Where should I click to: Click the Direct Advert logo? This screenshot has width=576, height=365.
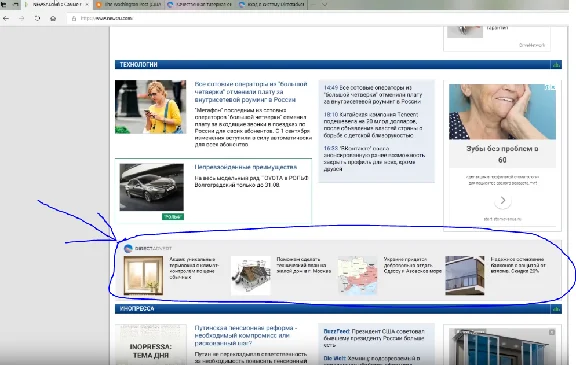(148, 248)
